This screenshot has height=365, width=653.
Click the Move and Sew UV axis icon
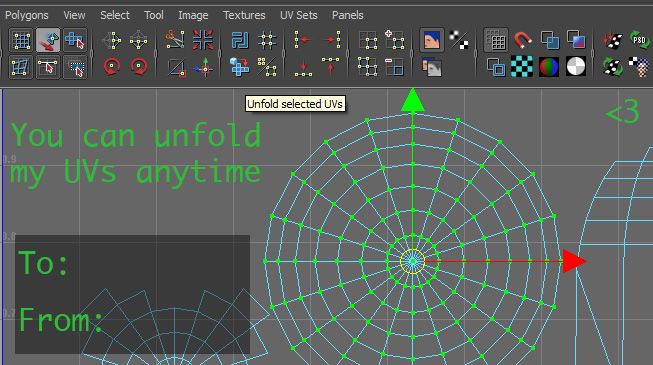pos(203,67)
